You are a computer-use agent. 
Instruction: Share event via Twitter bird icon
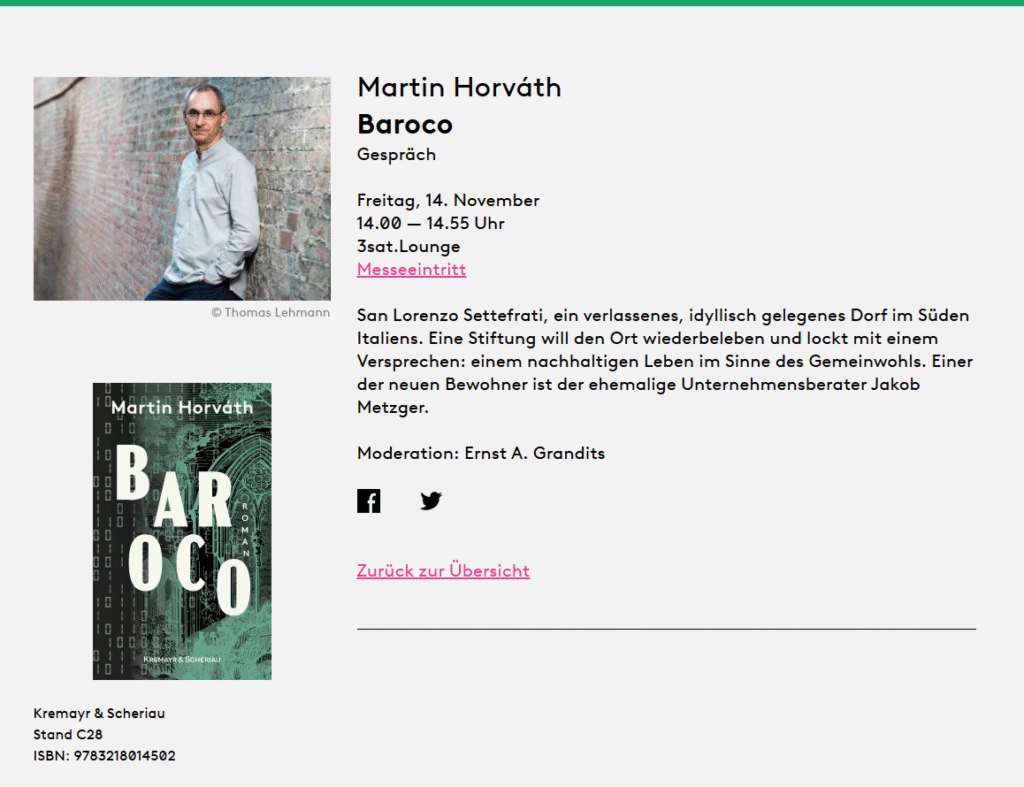[431, 501]
